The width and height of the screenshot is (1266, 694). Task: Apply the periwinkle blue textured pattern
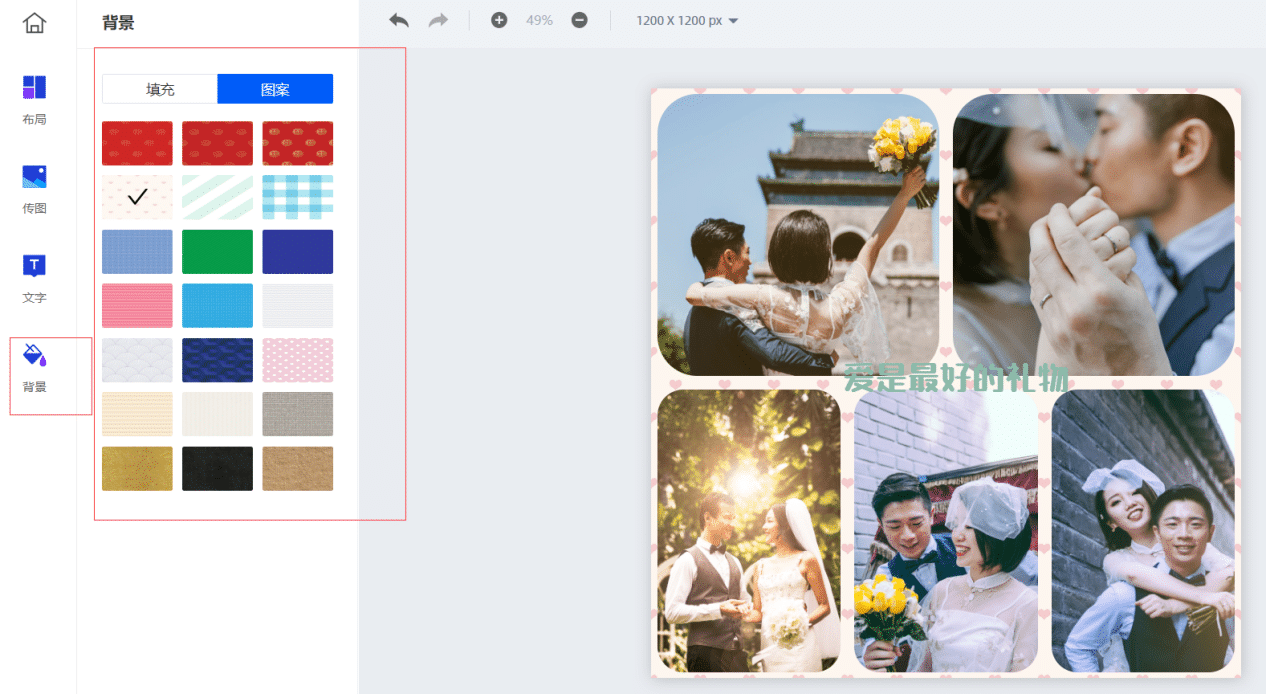click(x=137, y=252)
